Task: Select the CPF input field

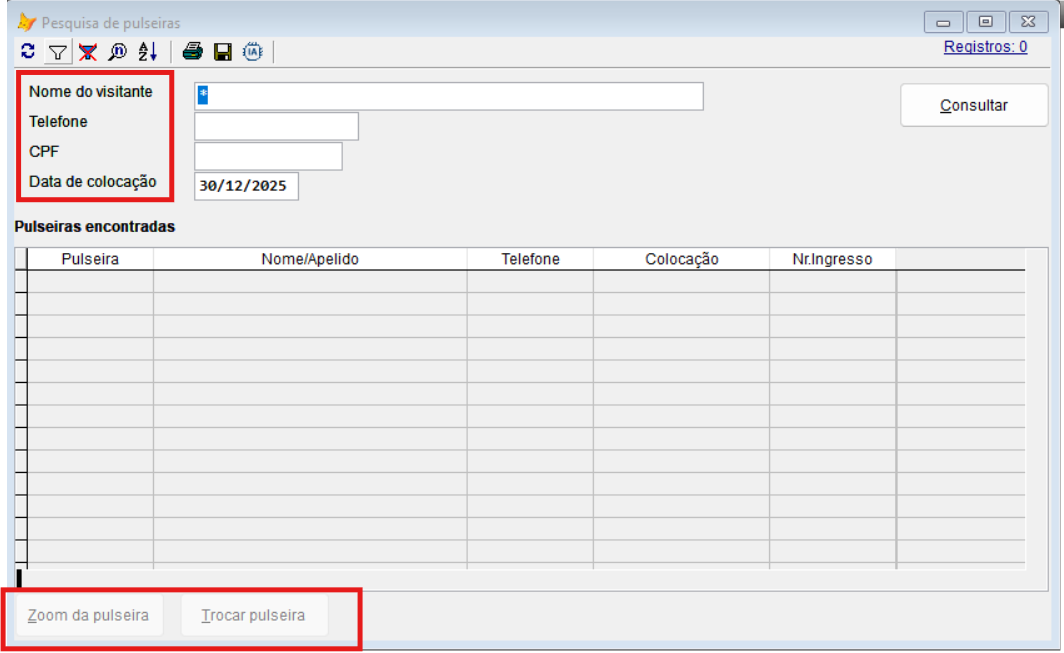Action: pyautogui.click(x=268, y=156)
